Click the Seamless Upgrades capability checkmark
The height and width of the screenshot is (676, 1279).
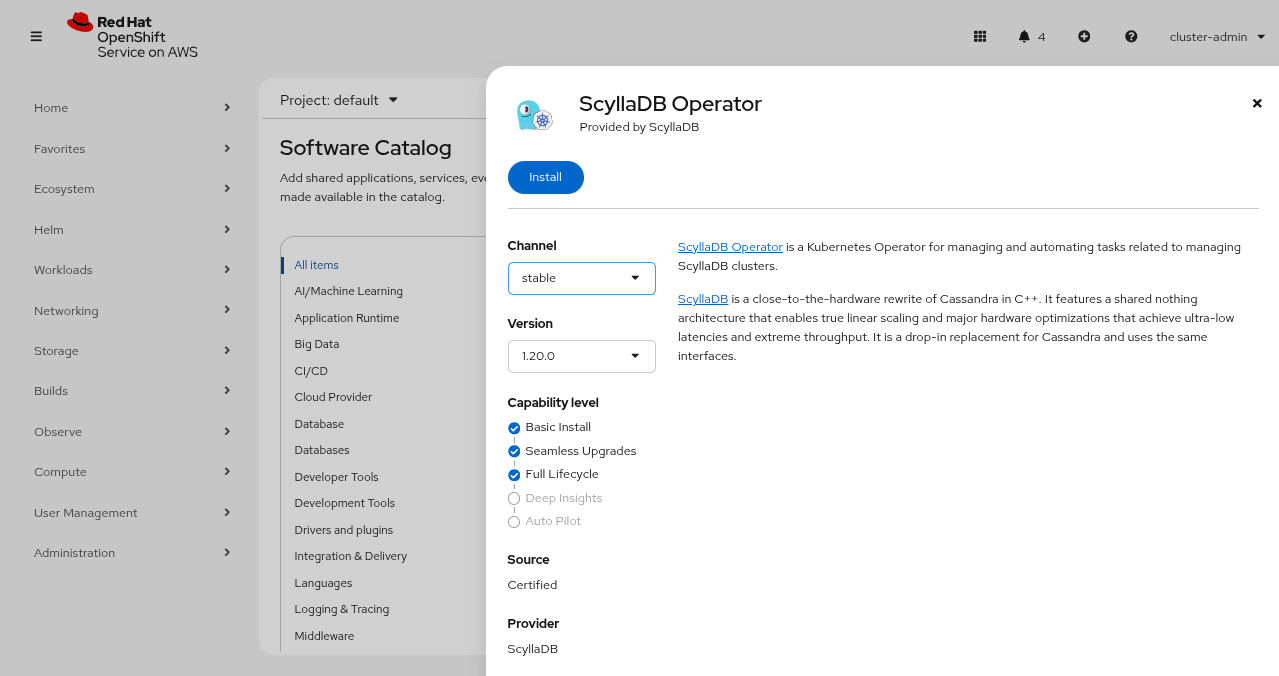point(514,451)
